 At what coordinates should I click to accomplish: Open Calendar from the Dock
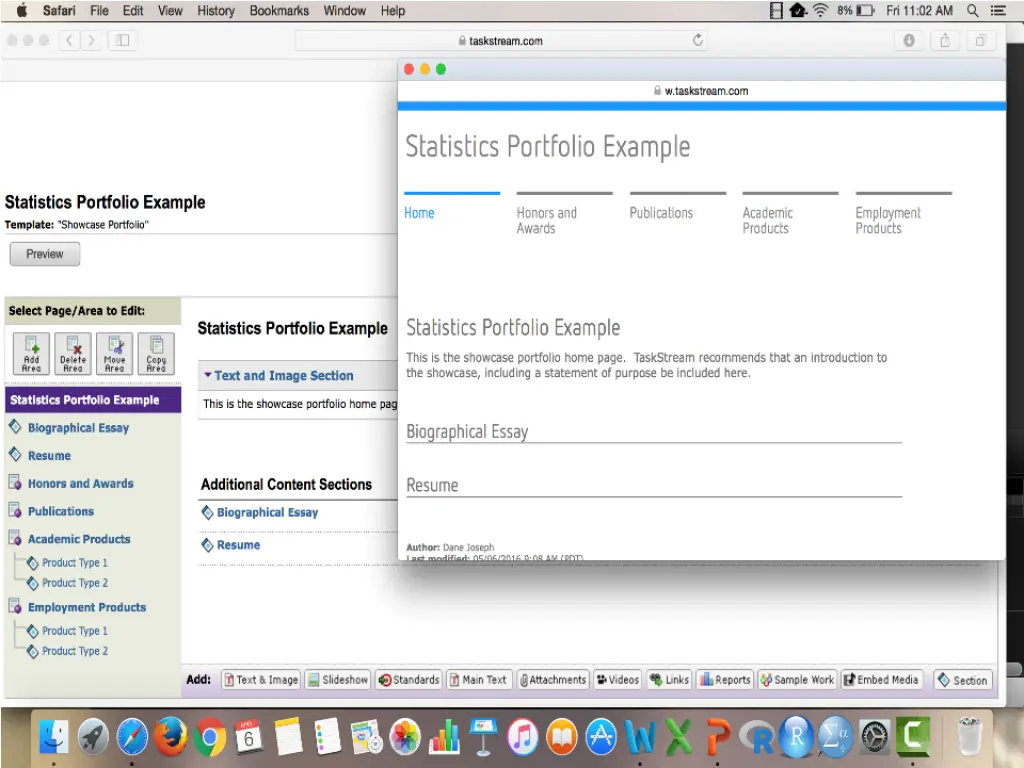point(249,737)
